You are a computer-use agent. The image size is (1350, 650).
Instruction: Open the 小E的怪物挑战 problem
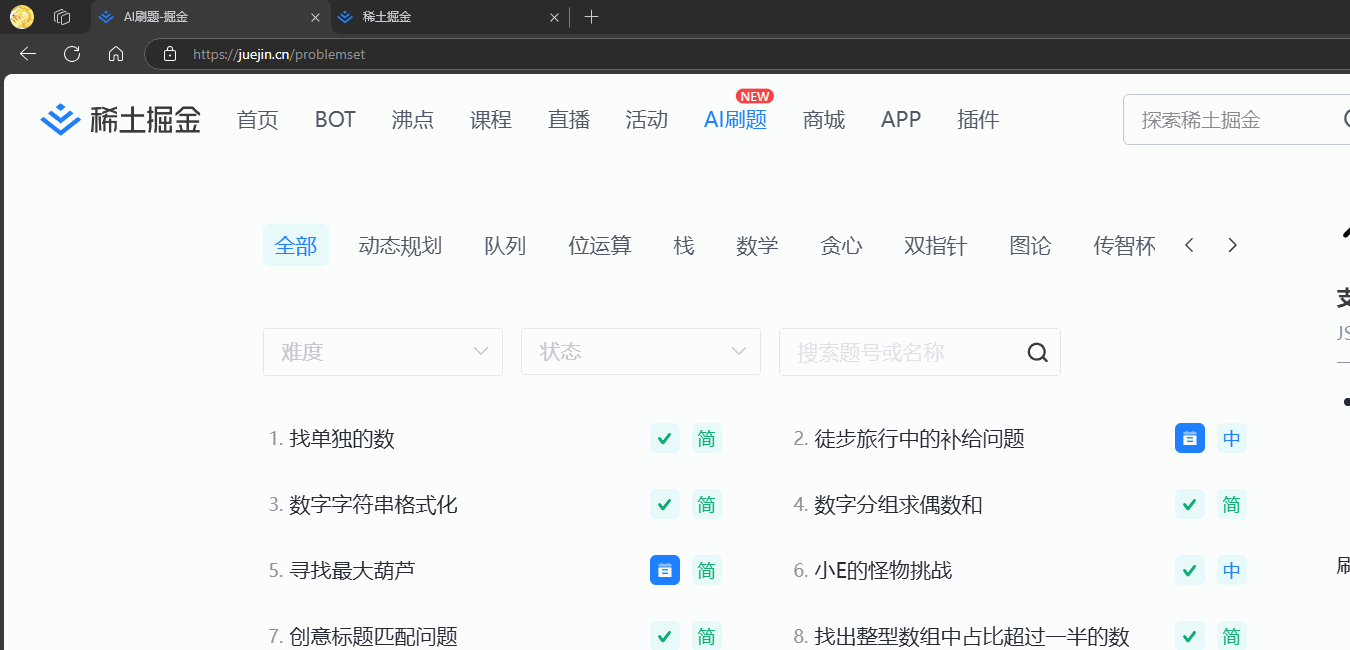tap(883, 570)
